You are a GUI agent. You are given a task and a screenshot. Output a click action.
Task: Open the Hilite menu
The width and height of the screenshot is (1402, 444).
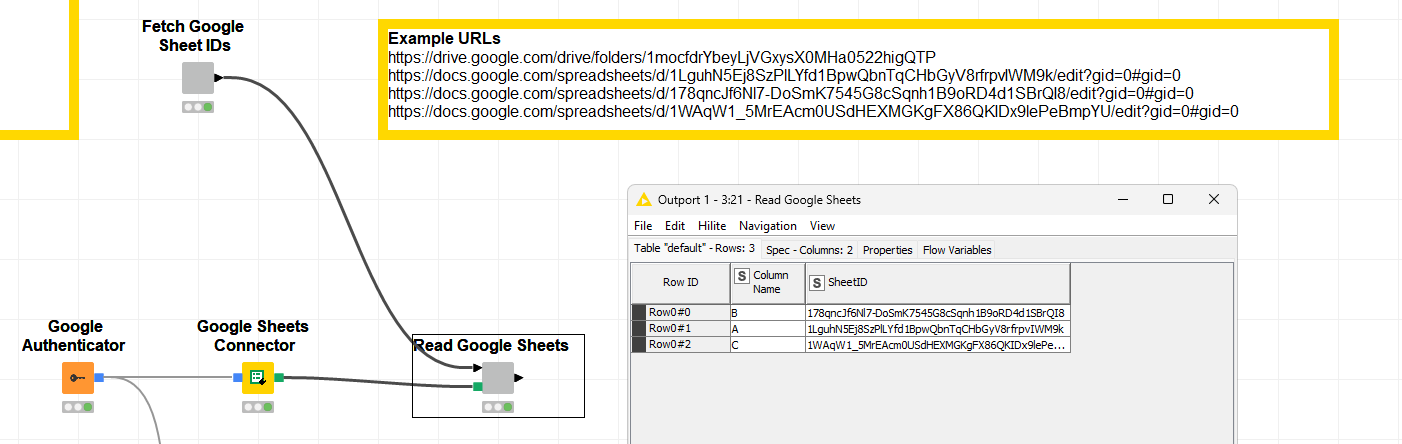712,226
